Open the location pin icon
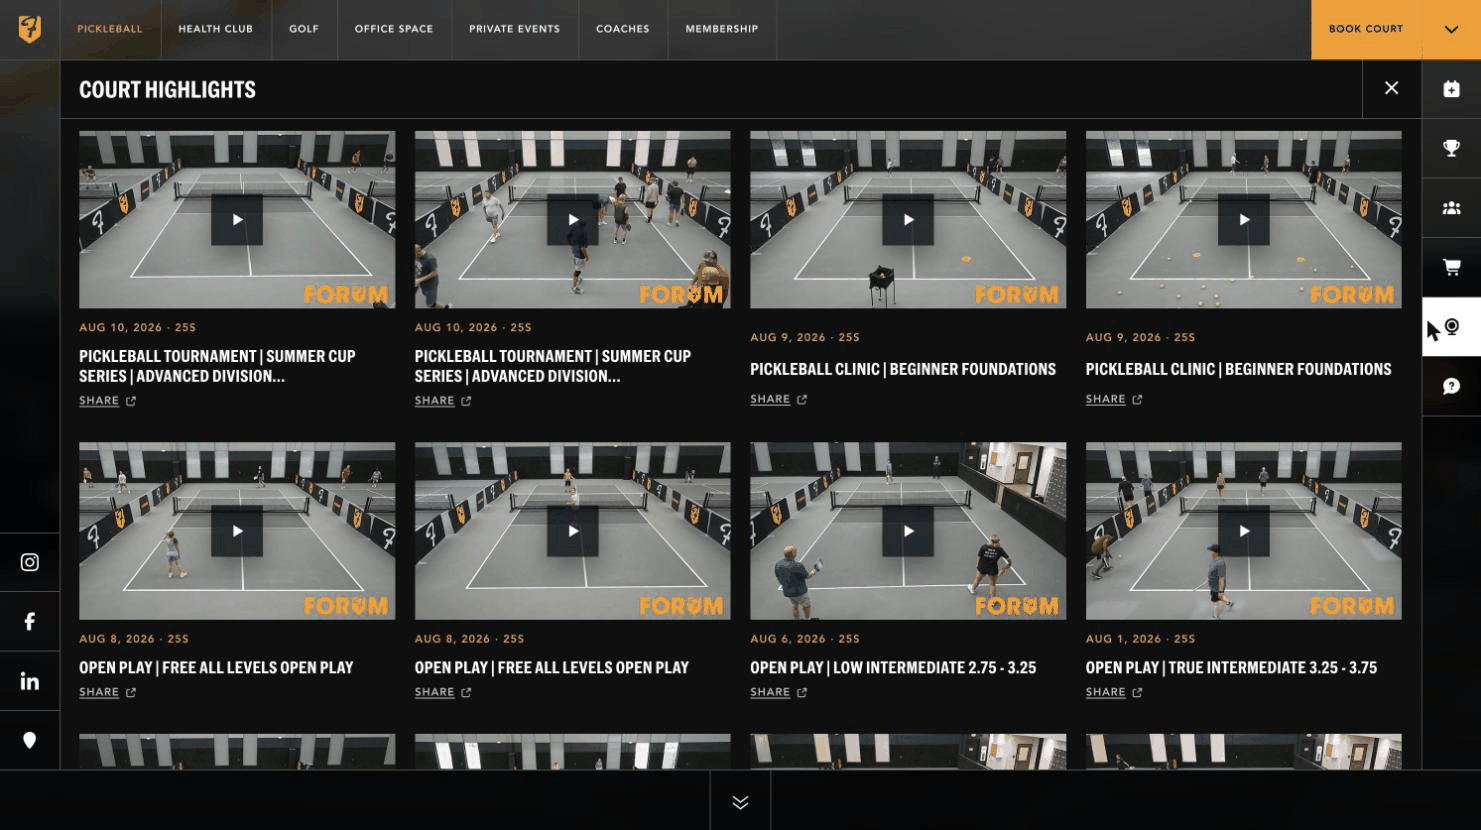Image resolution: width=1481 pixels, height=830 pixels. pyautogui.click(x=30, y=740)
